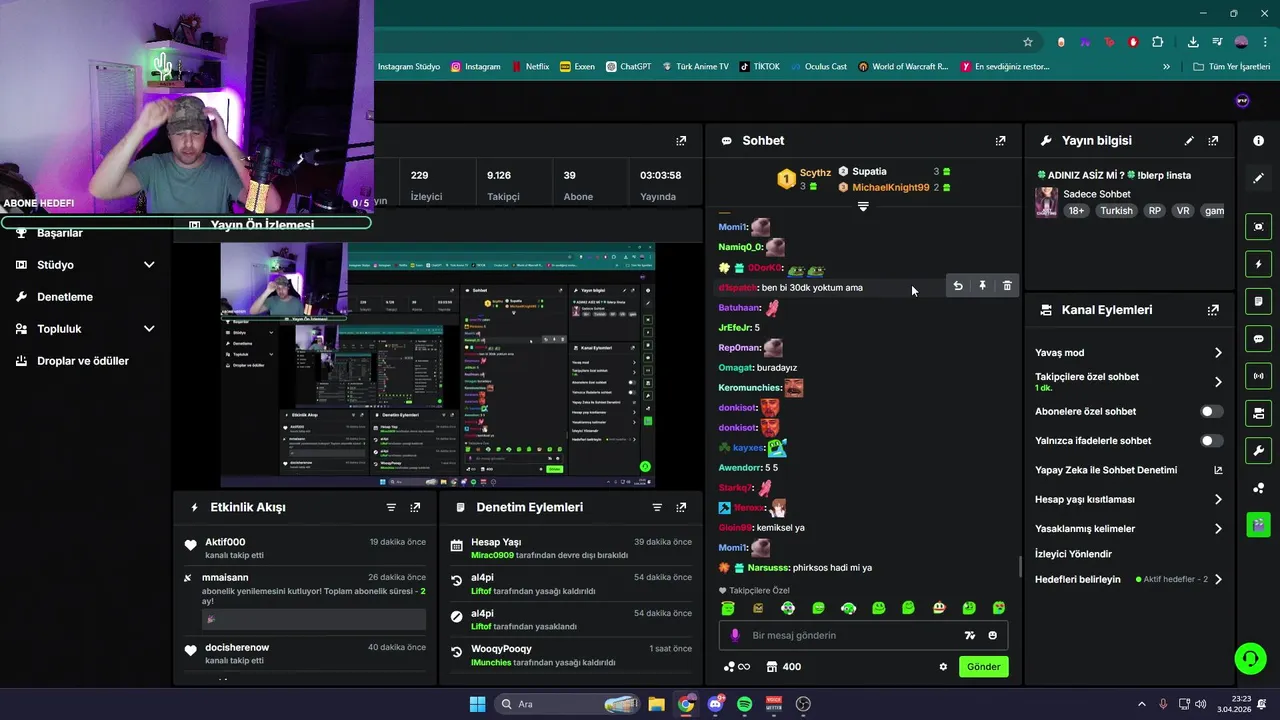Click the broadcast signal icon in right sidebar
This screenshot has width=1280, height=720.
coord(1258,376)
